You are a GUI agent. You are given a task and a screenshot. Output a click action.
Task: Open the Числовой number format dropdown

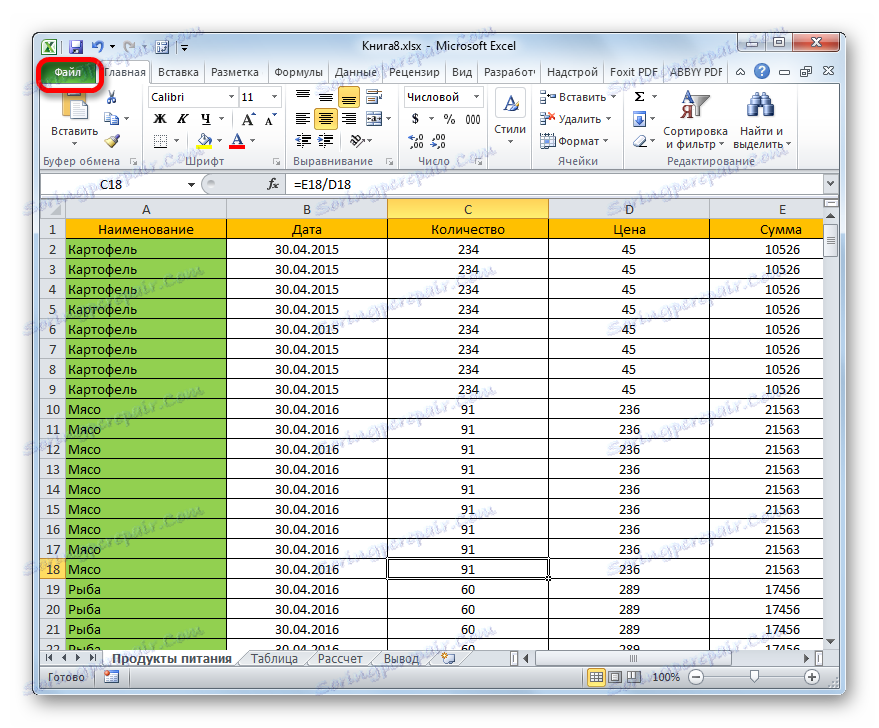[x=476, y=97]
